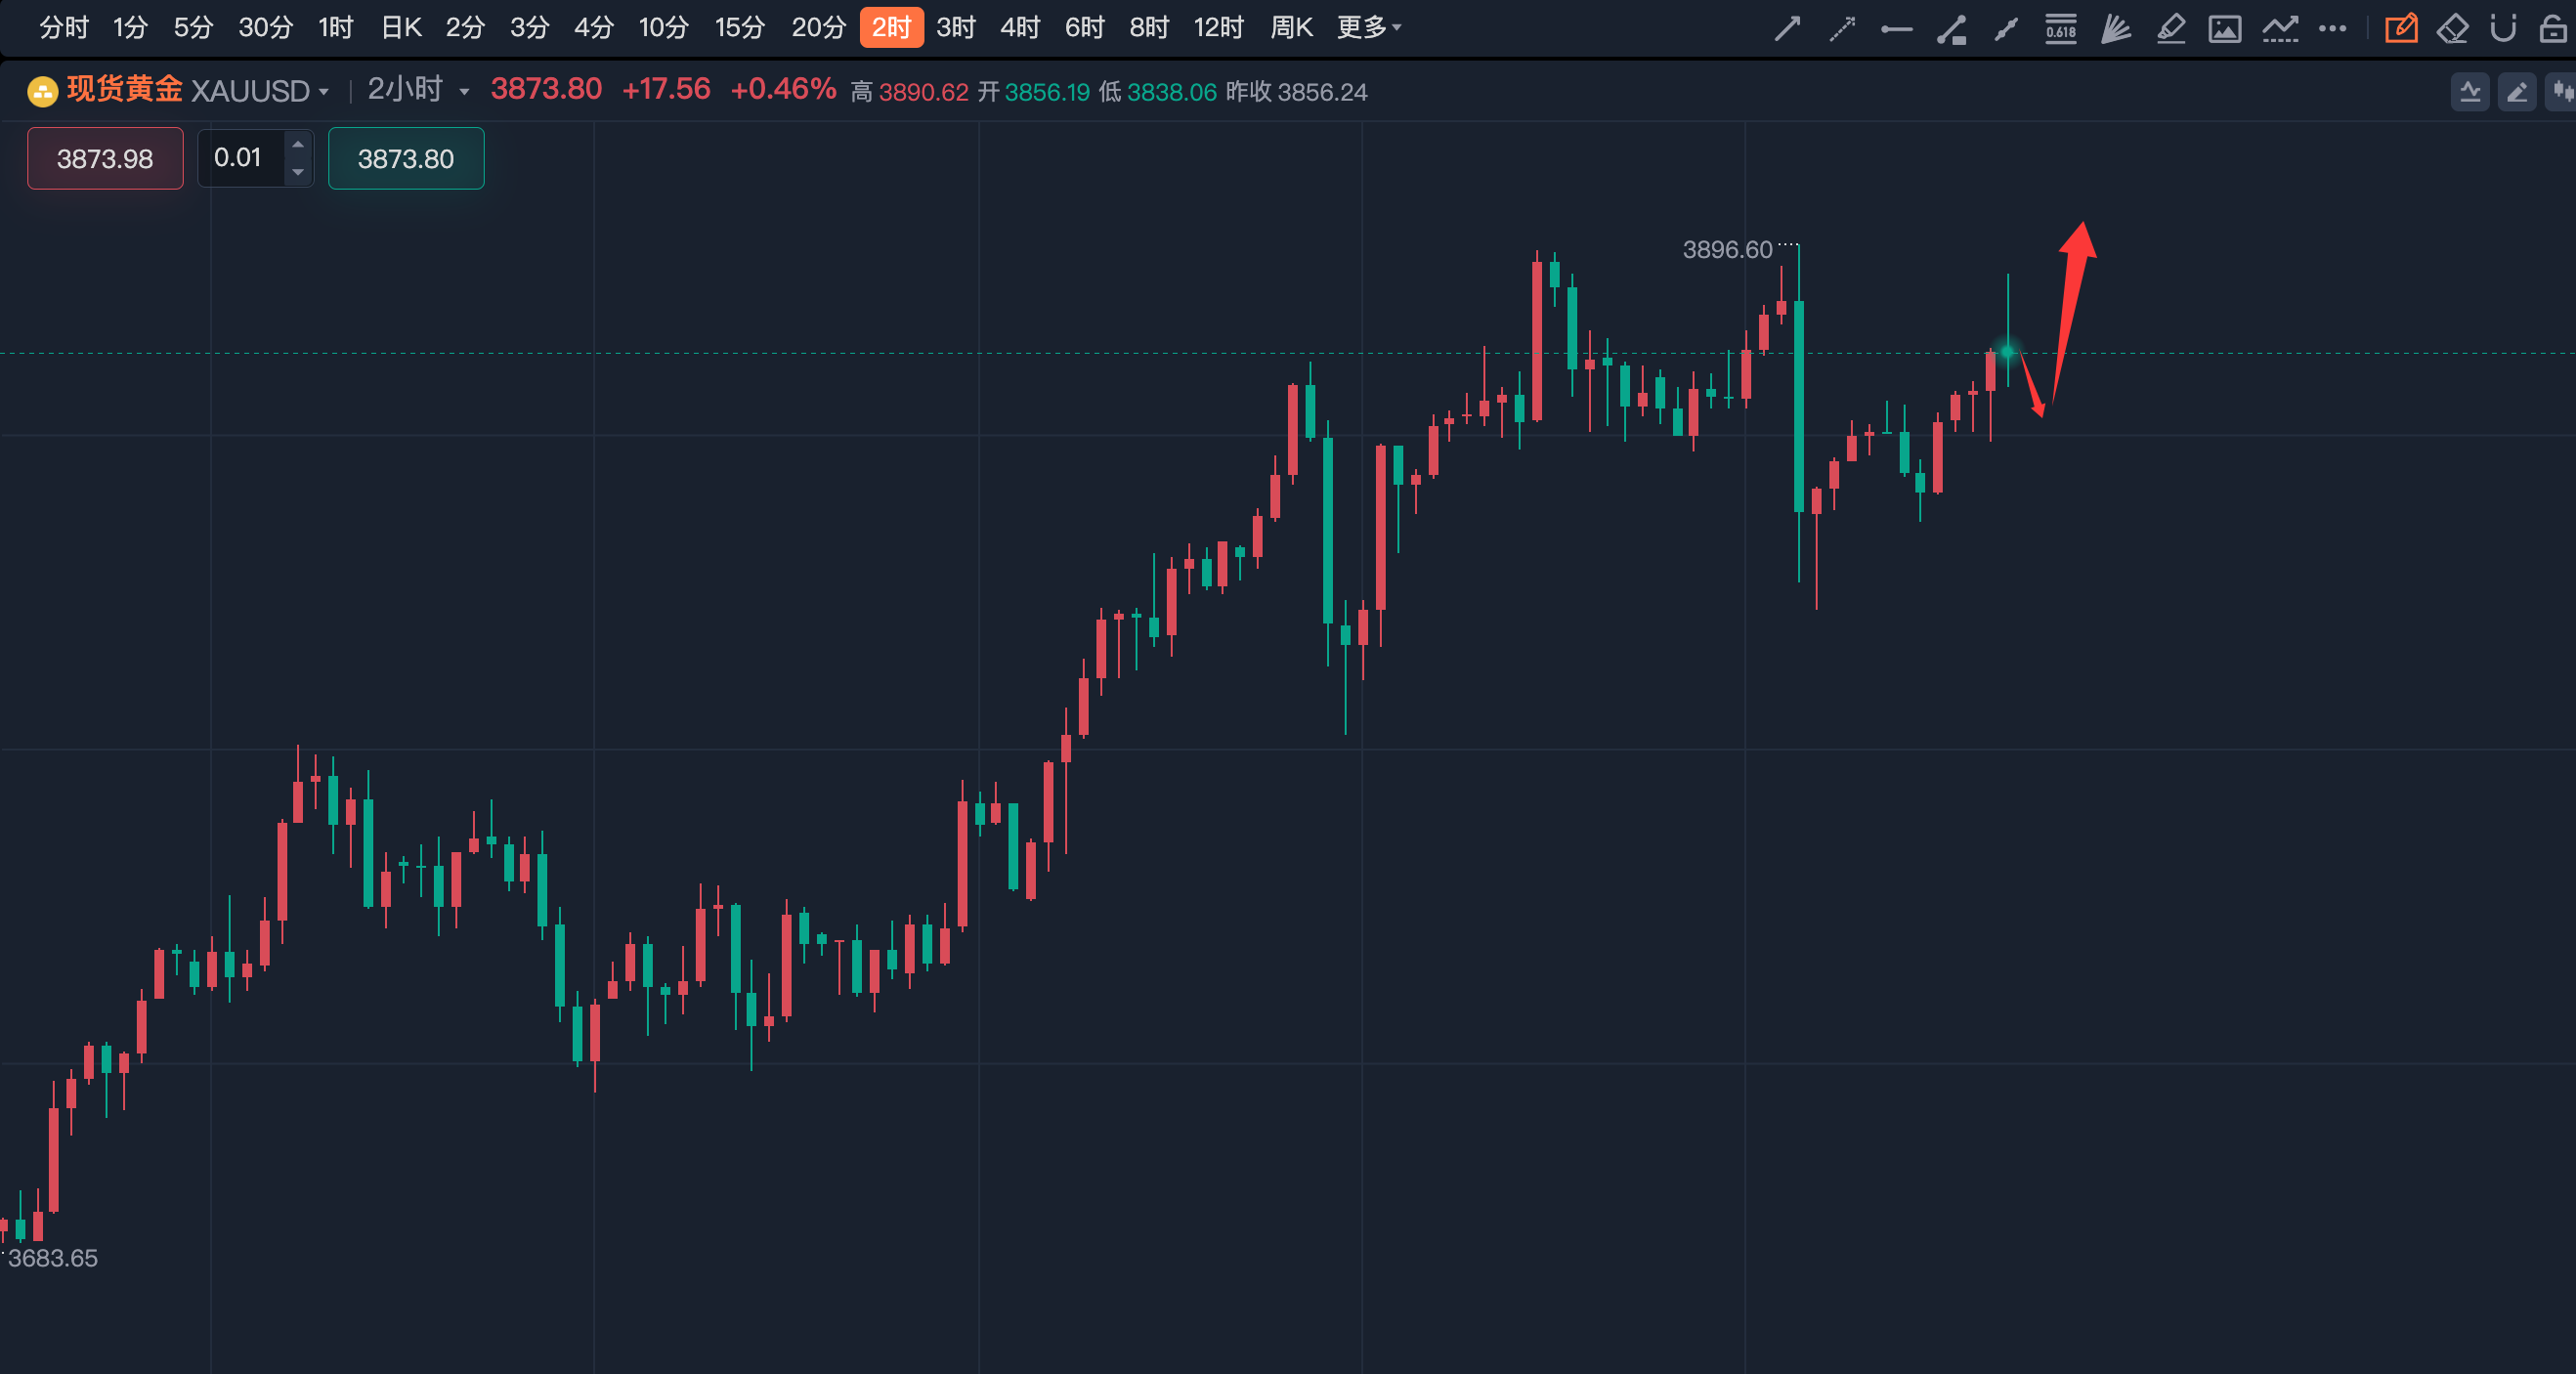Image resolution: width=2576 pixels, height=1374 pixels.
Task: Open the more drawing tools ellipsis
Action: 2332,29
